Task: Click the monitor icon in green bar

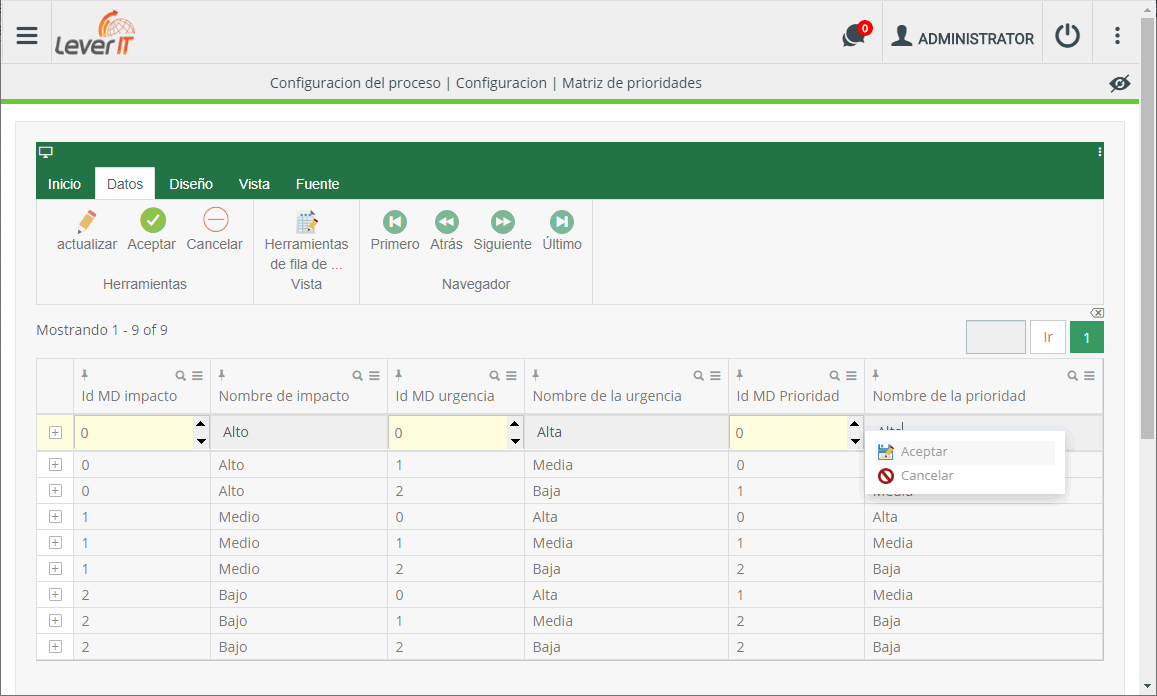Action: tap(46, 152)
